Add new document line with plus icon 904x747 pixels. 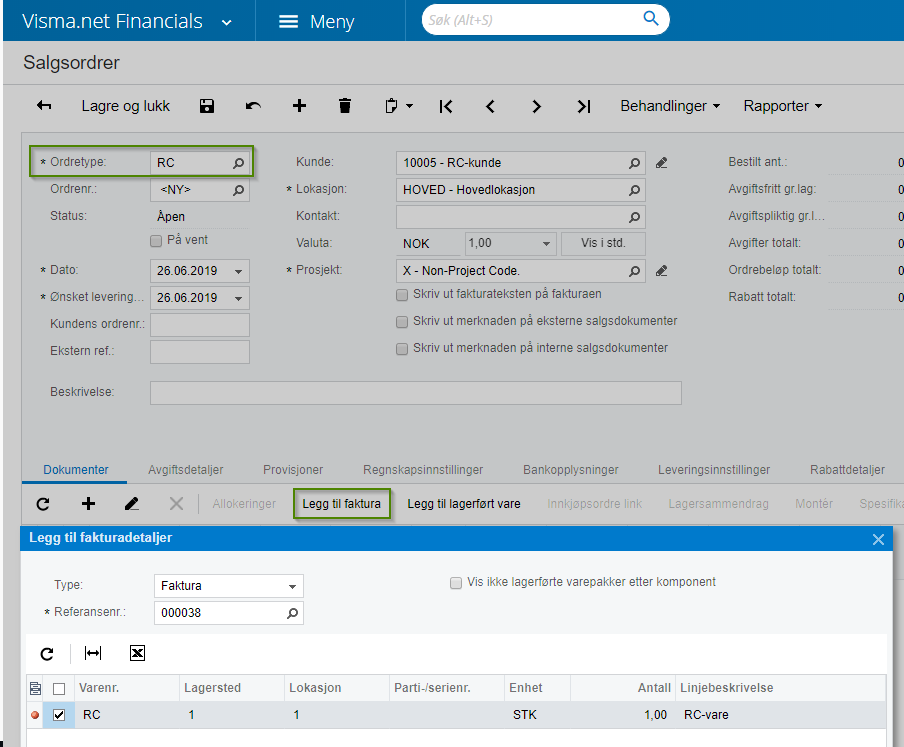(88, 504)
